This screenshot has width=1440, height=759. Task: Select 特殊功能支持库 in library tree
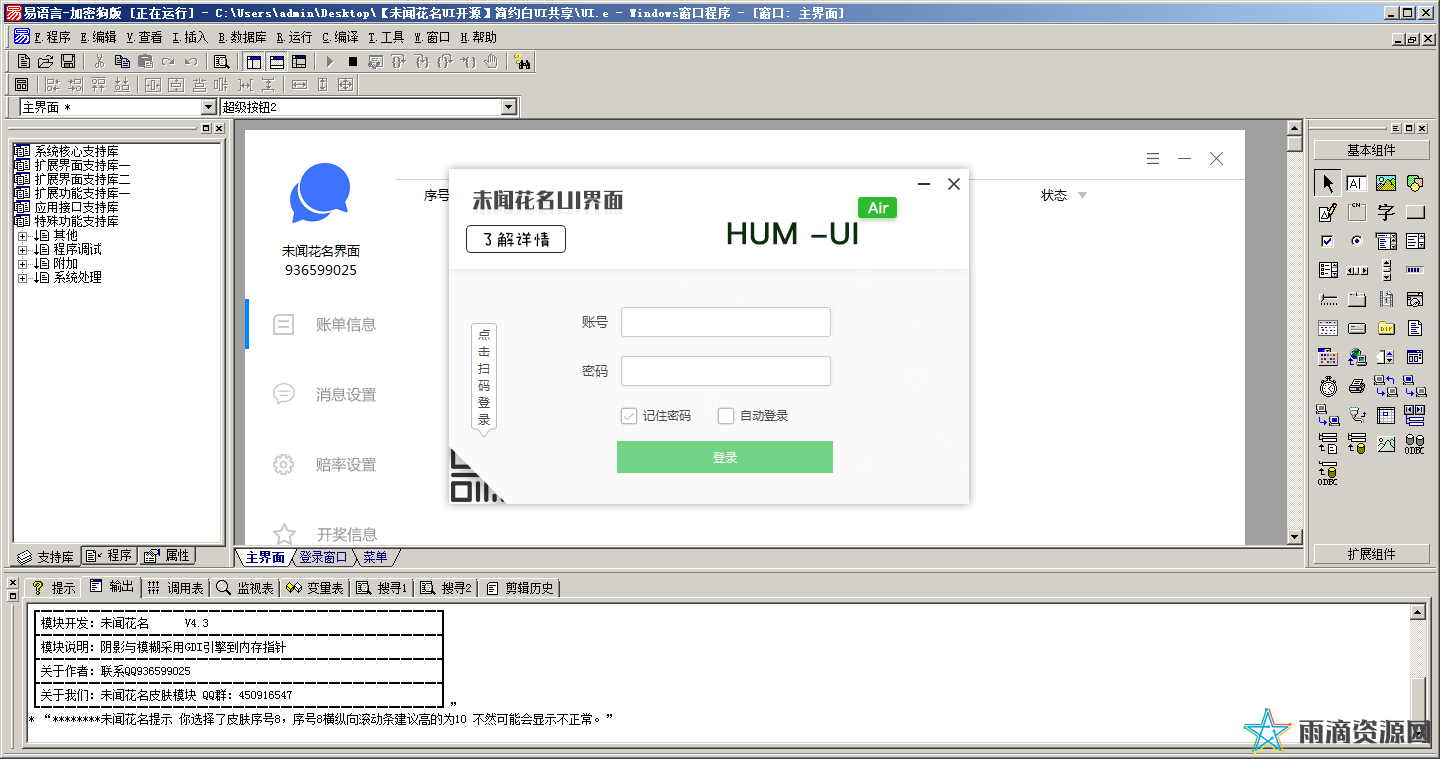(x=77, y=221)
